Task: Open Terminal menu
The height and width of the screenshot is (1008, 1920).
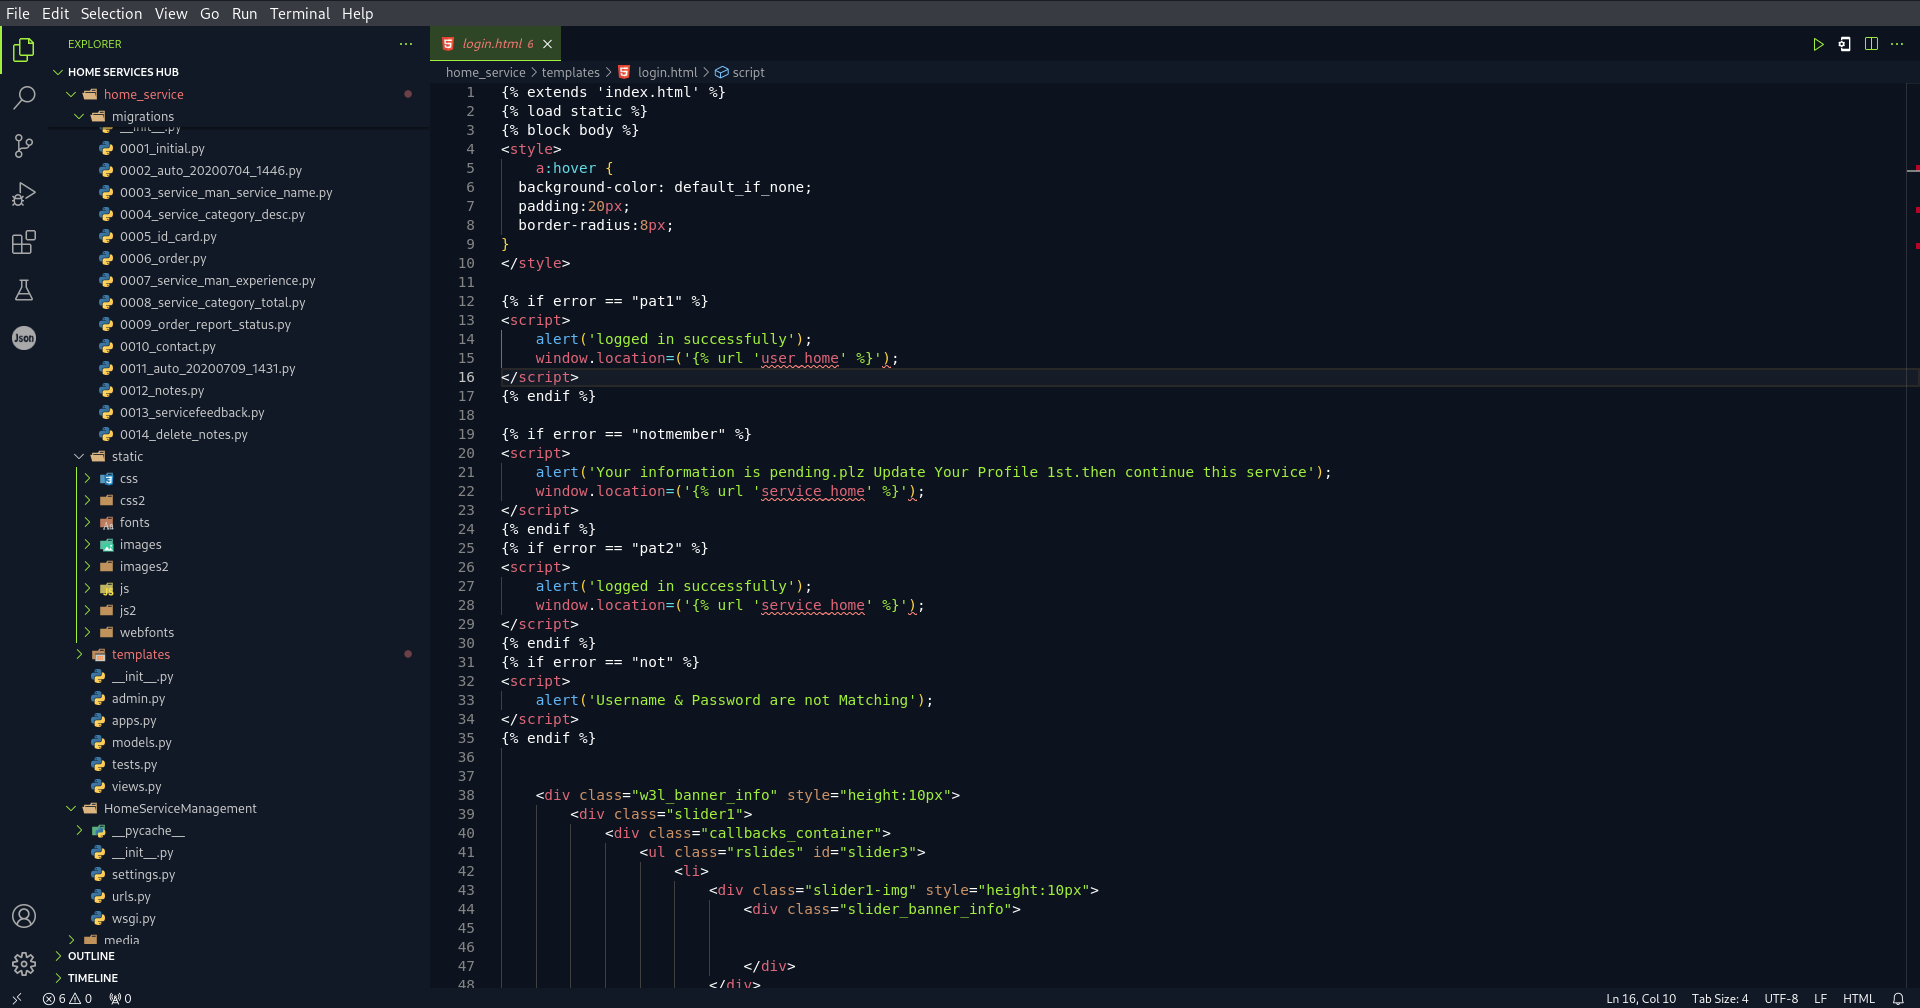Action: (x=299, y=13)
